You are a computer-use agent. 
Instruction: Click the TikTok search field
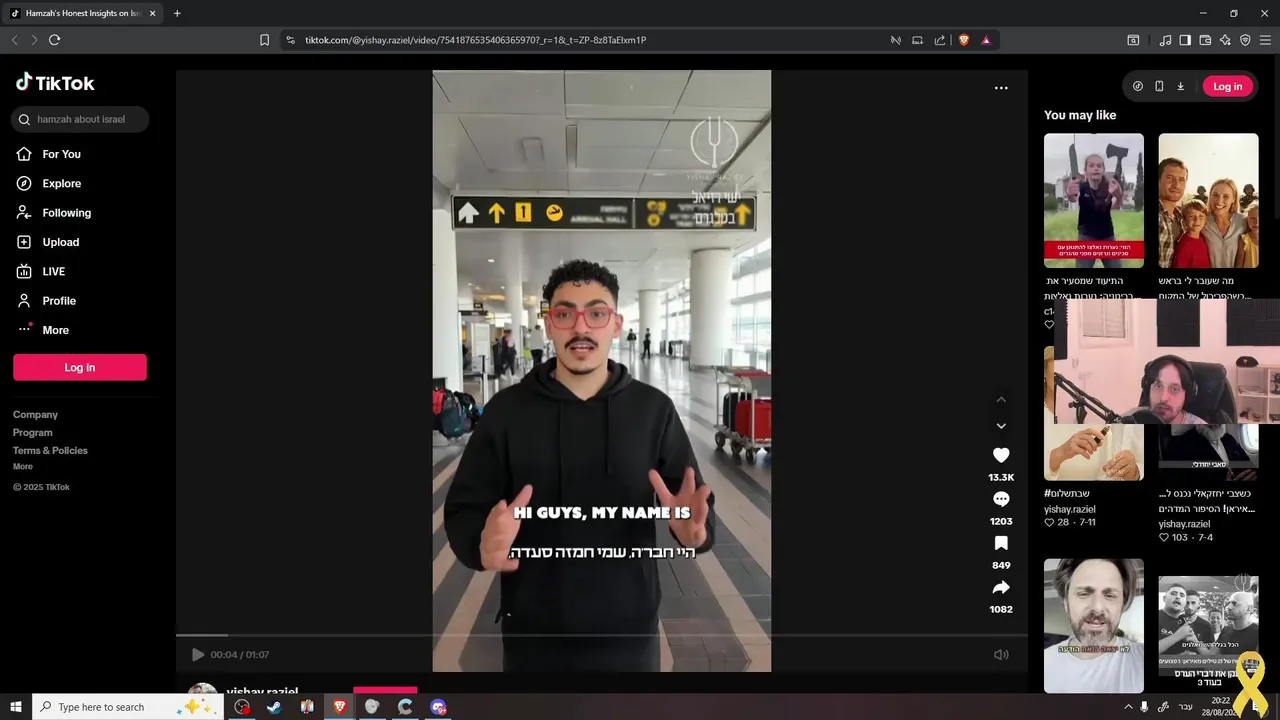(80, 119)
